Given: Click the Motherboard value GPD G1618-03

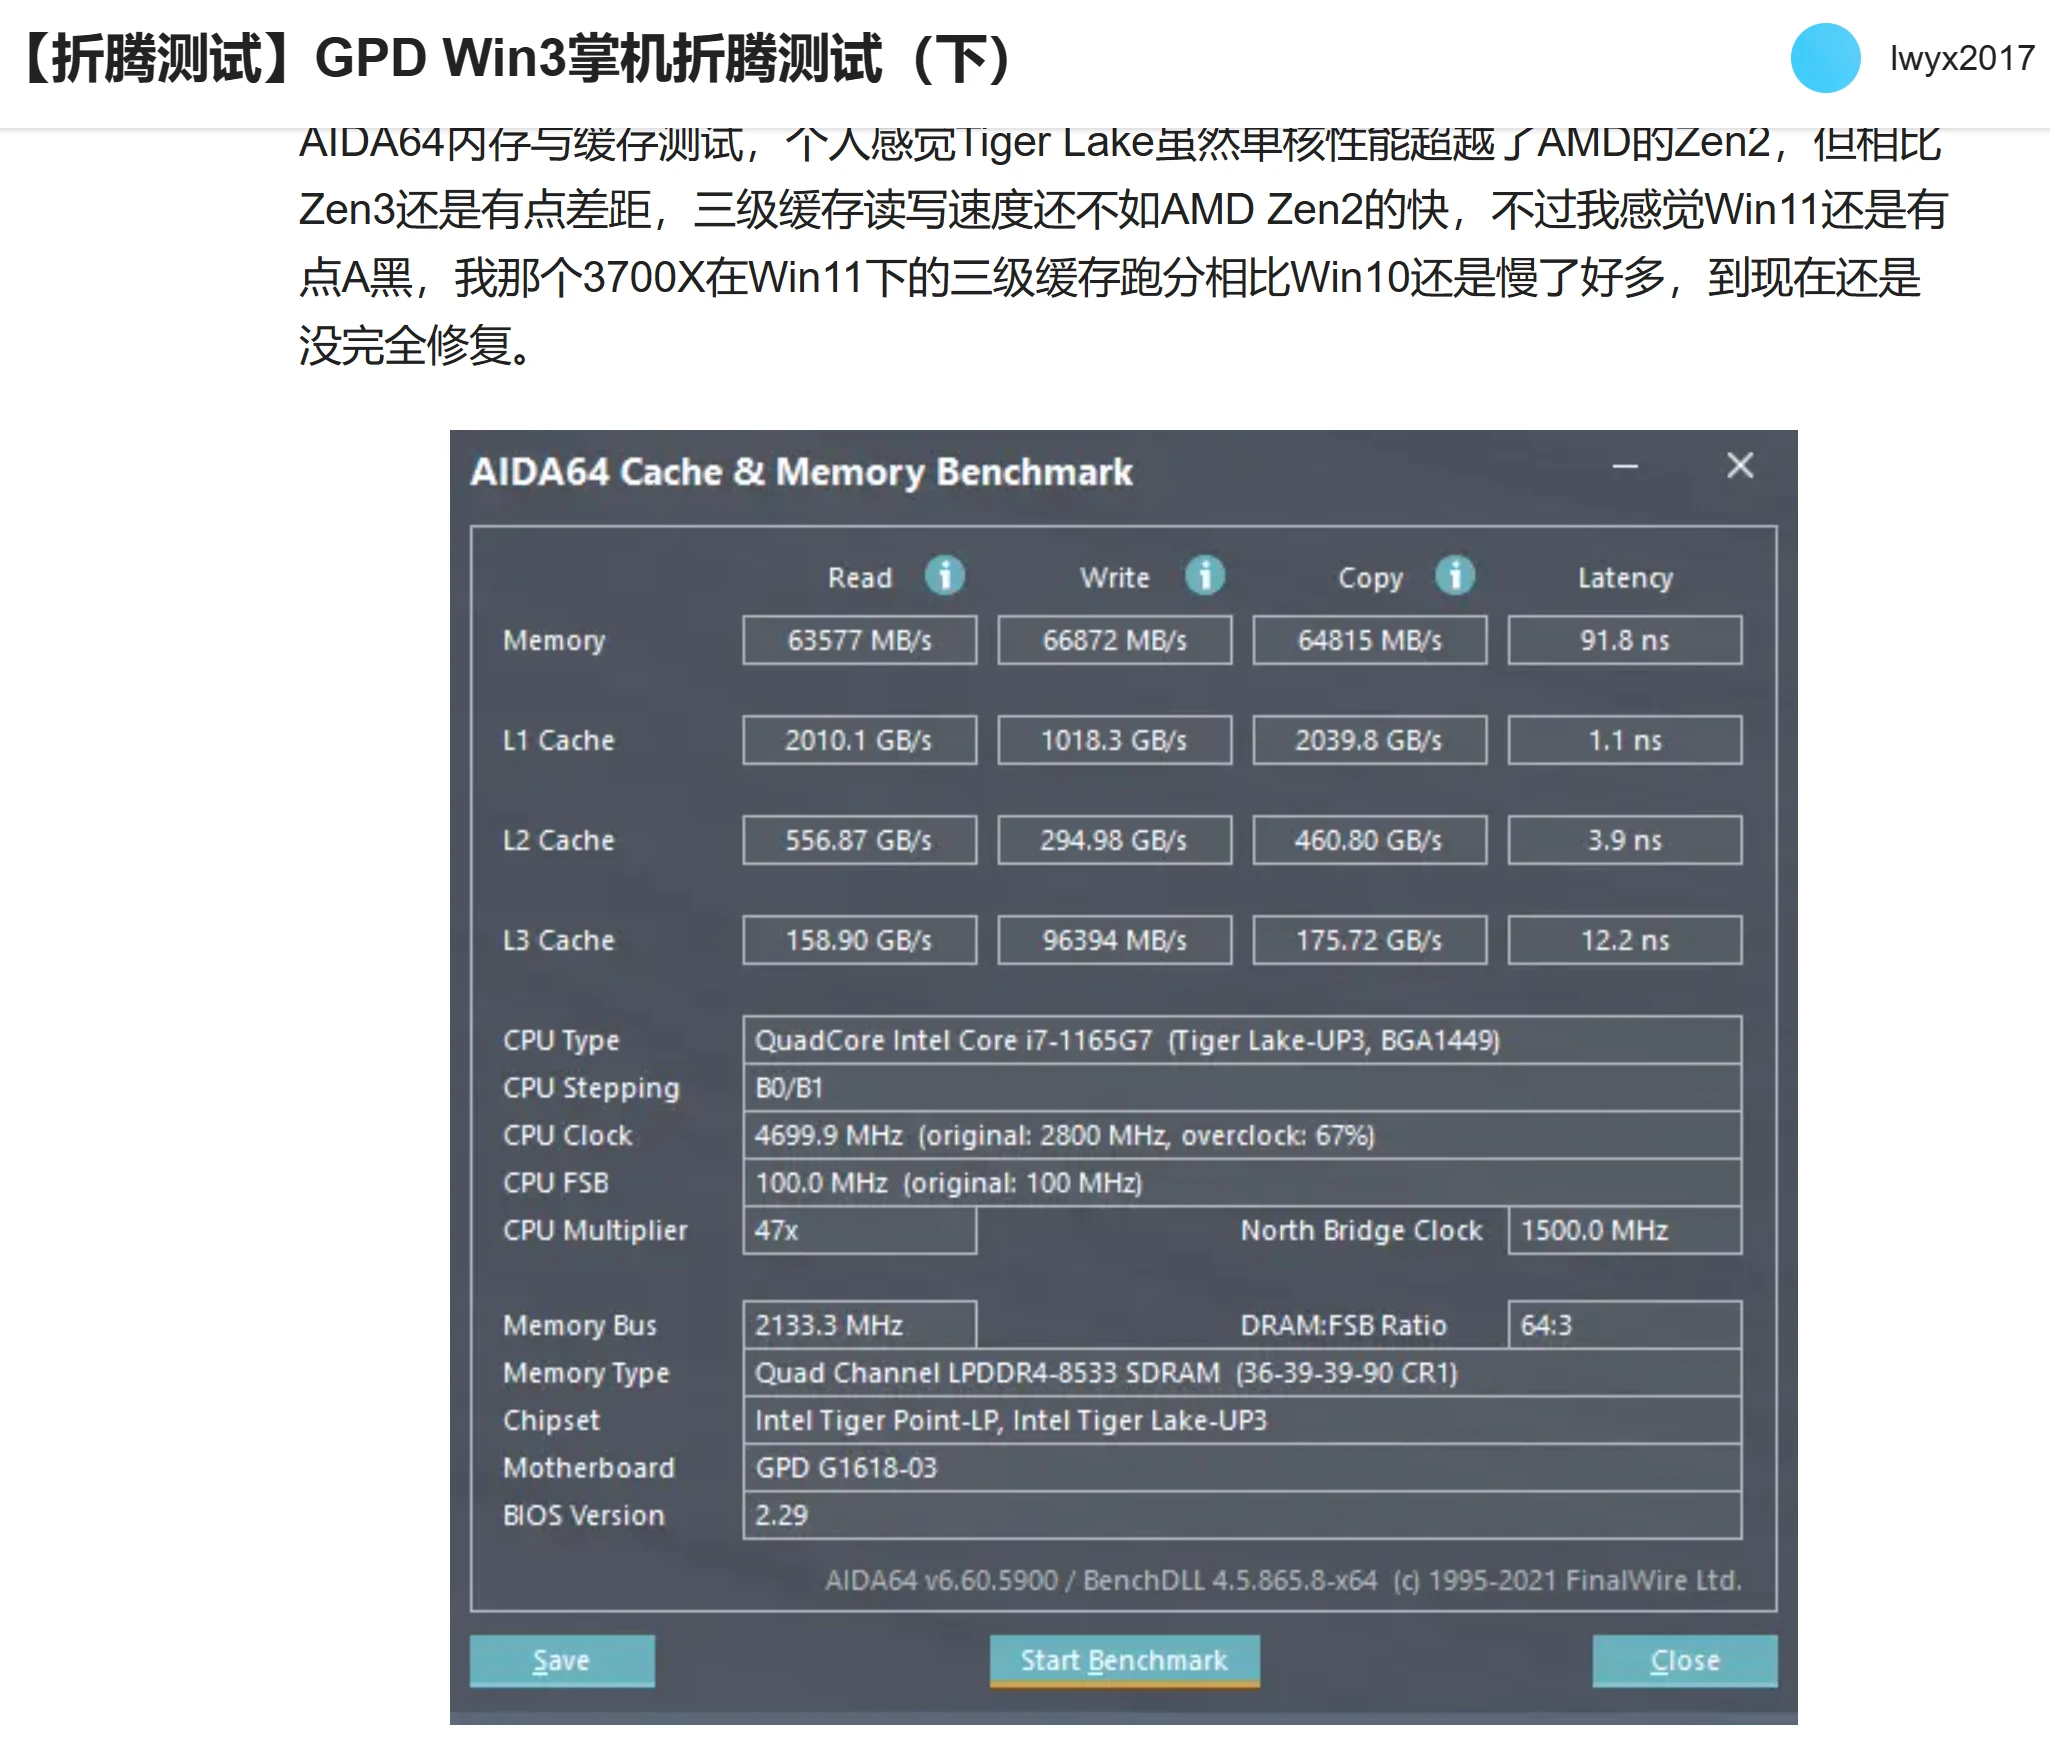Looking at the screenshot, I should [x=1242, y=1468].
